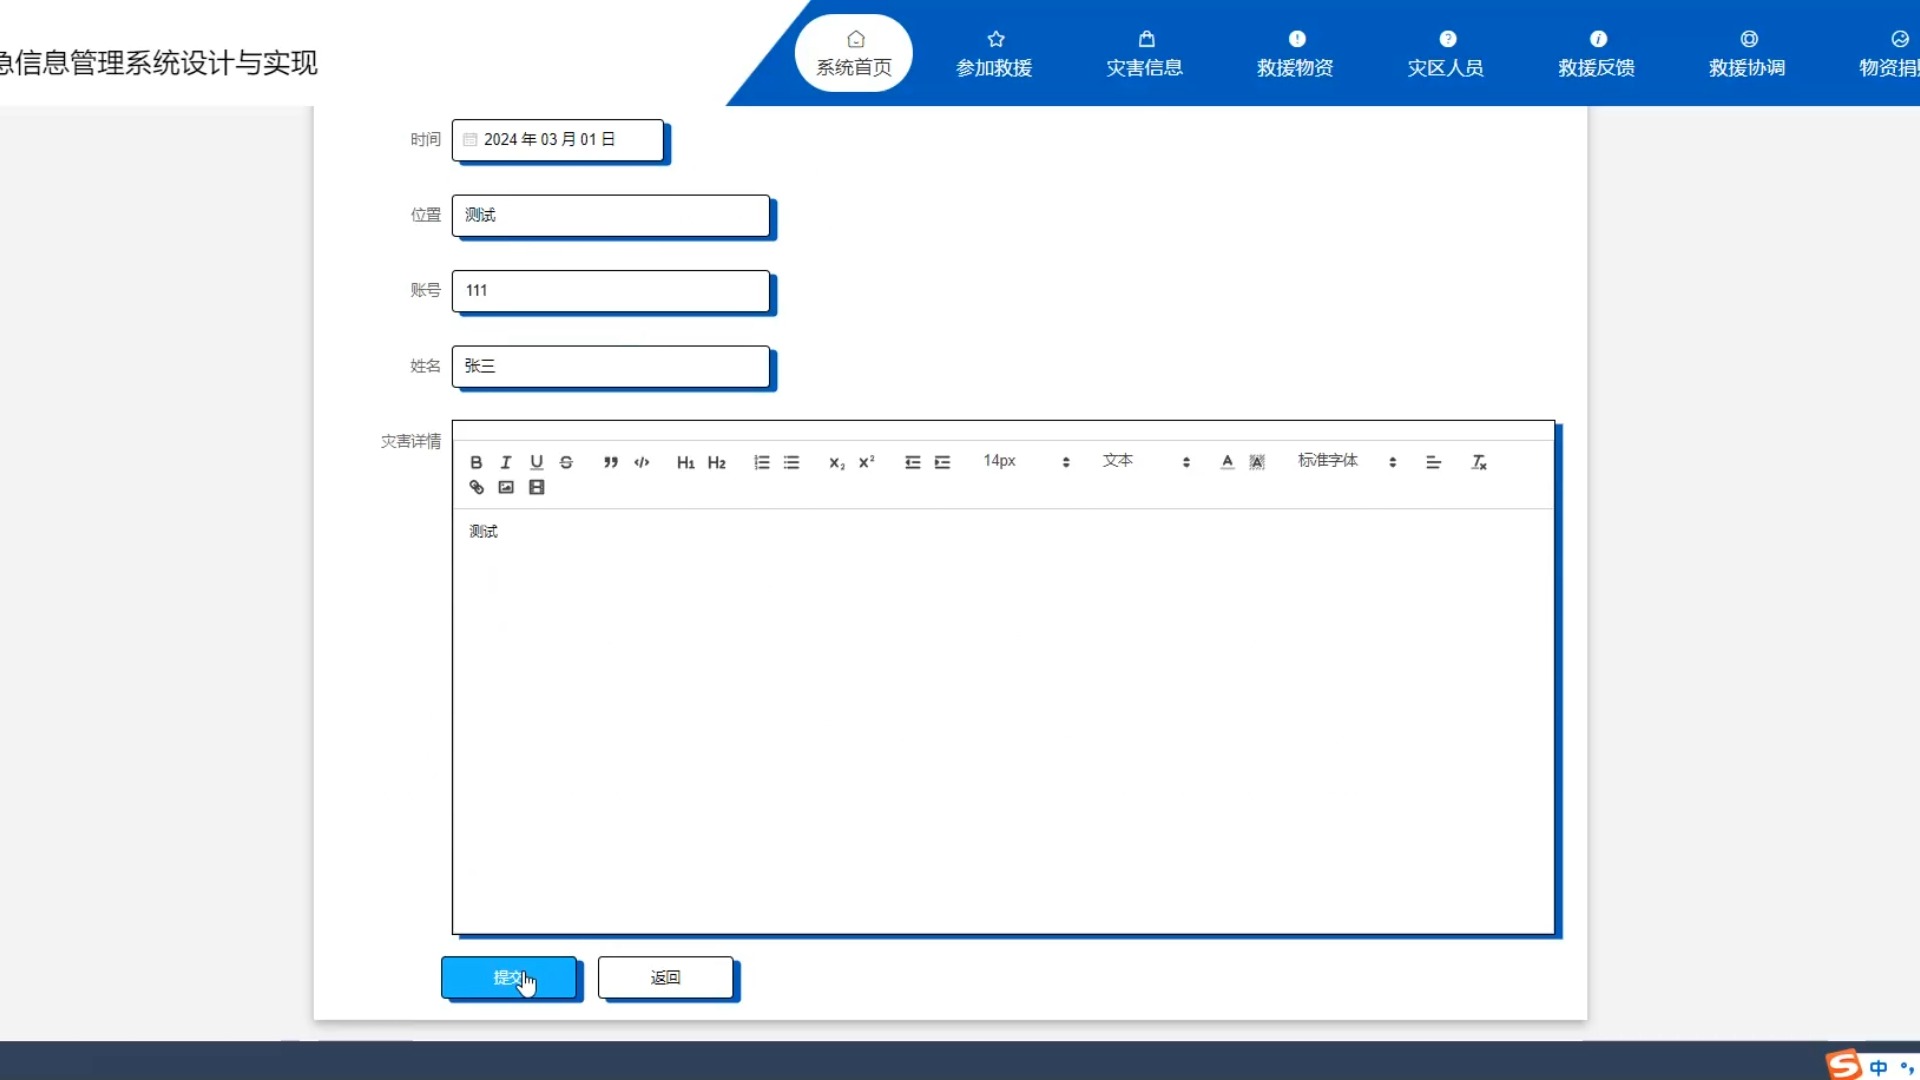Open the text alignment options
This screenshot has width=1920, height=1080.
tap(1433, 462)
